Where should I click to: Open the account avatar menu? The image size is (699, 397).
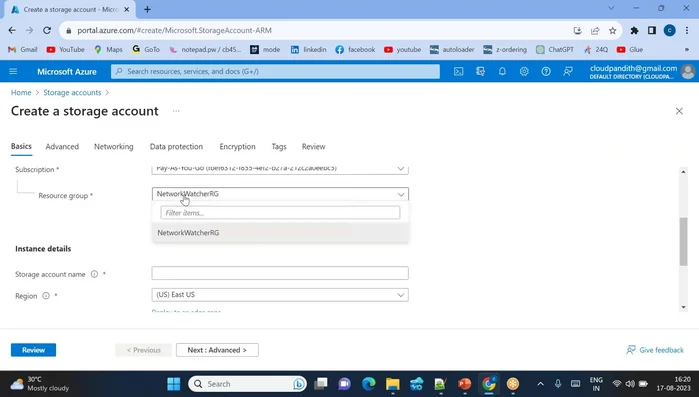(688, 71)
